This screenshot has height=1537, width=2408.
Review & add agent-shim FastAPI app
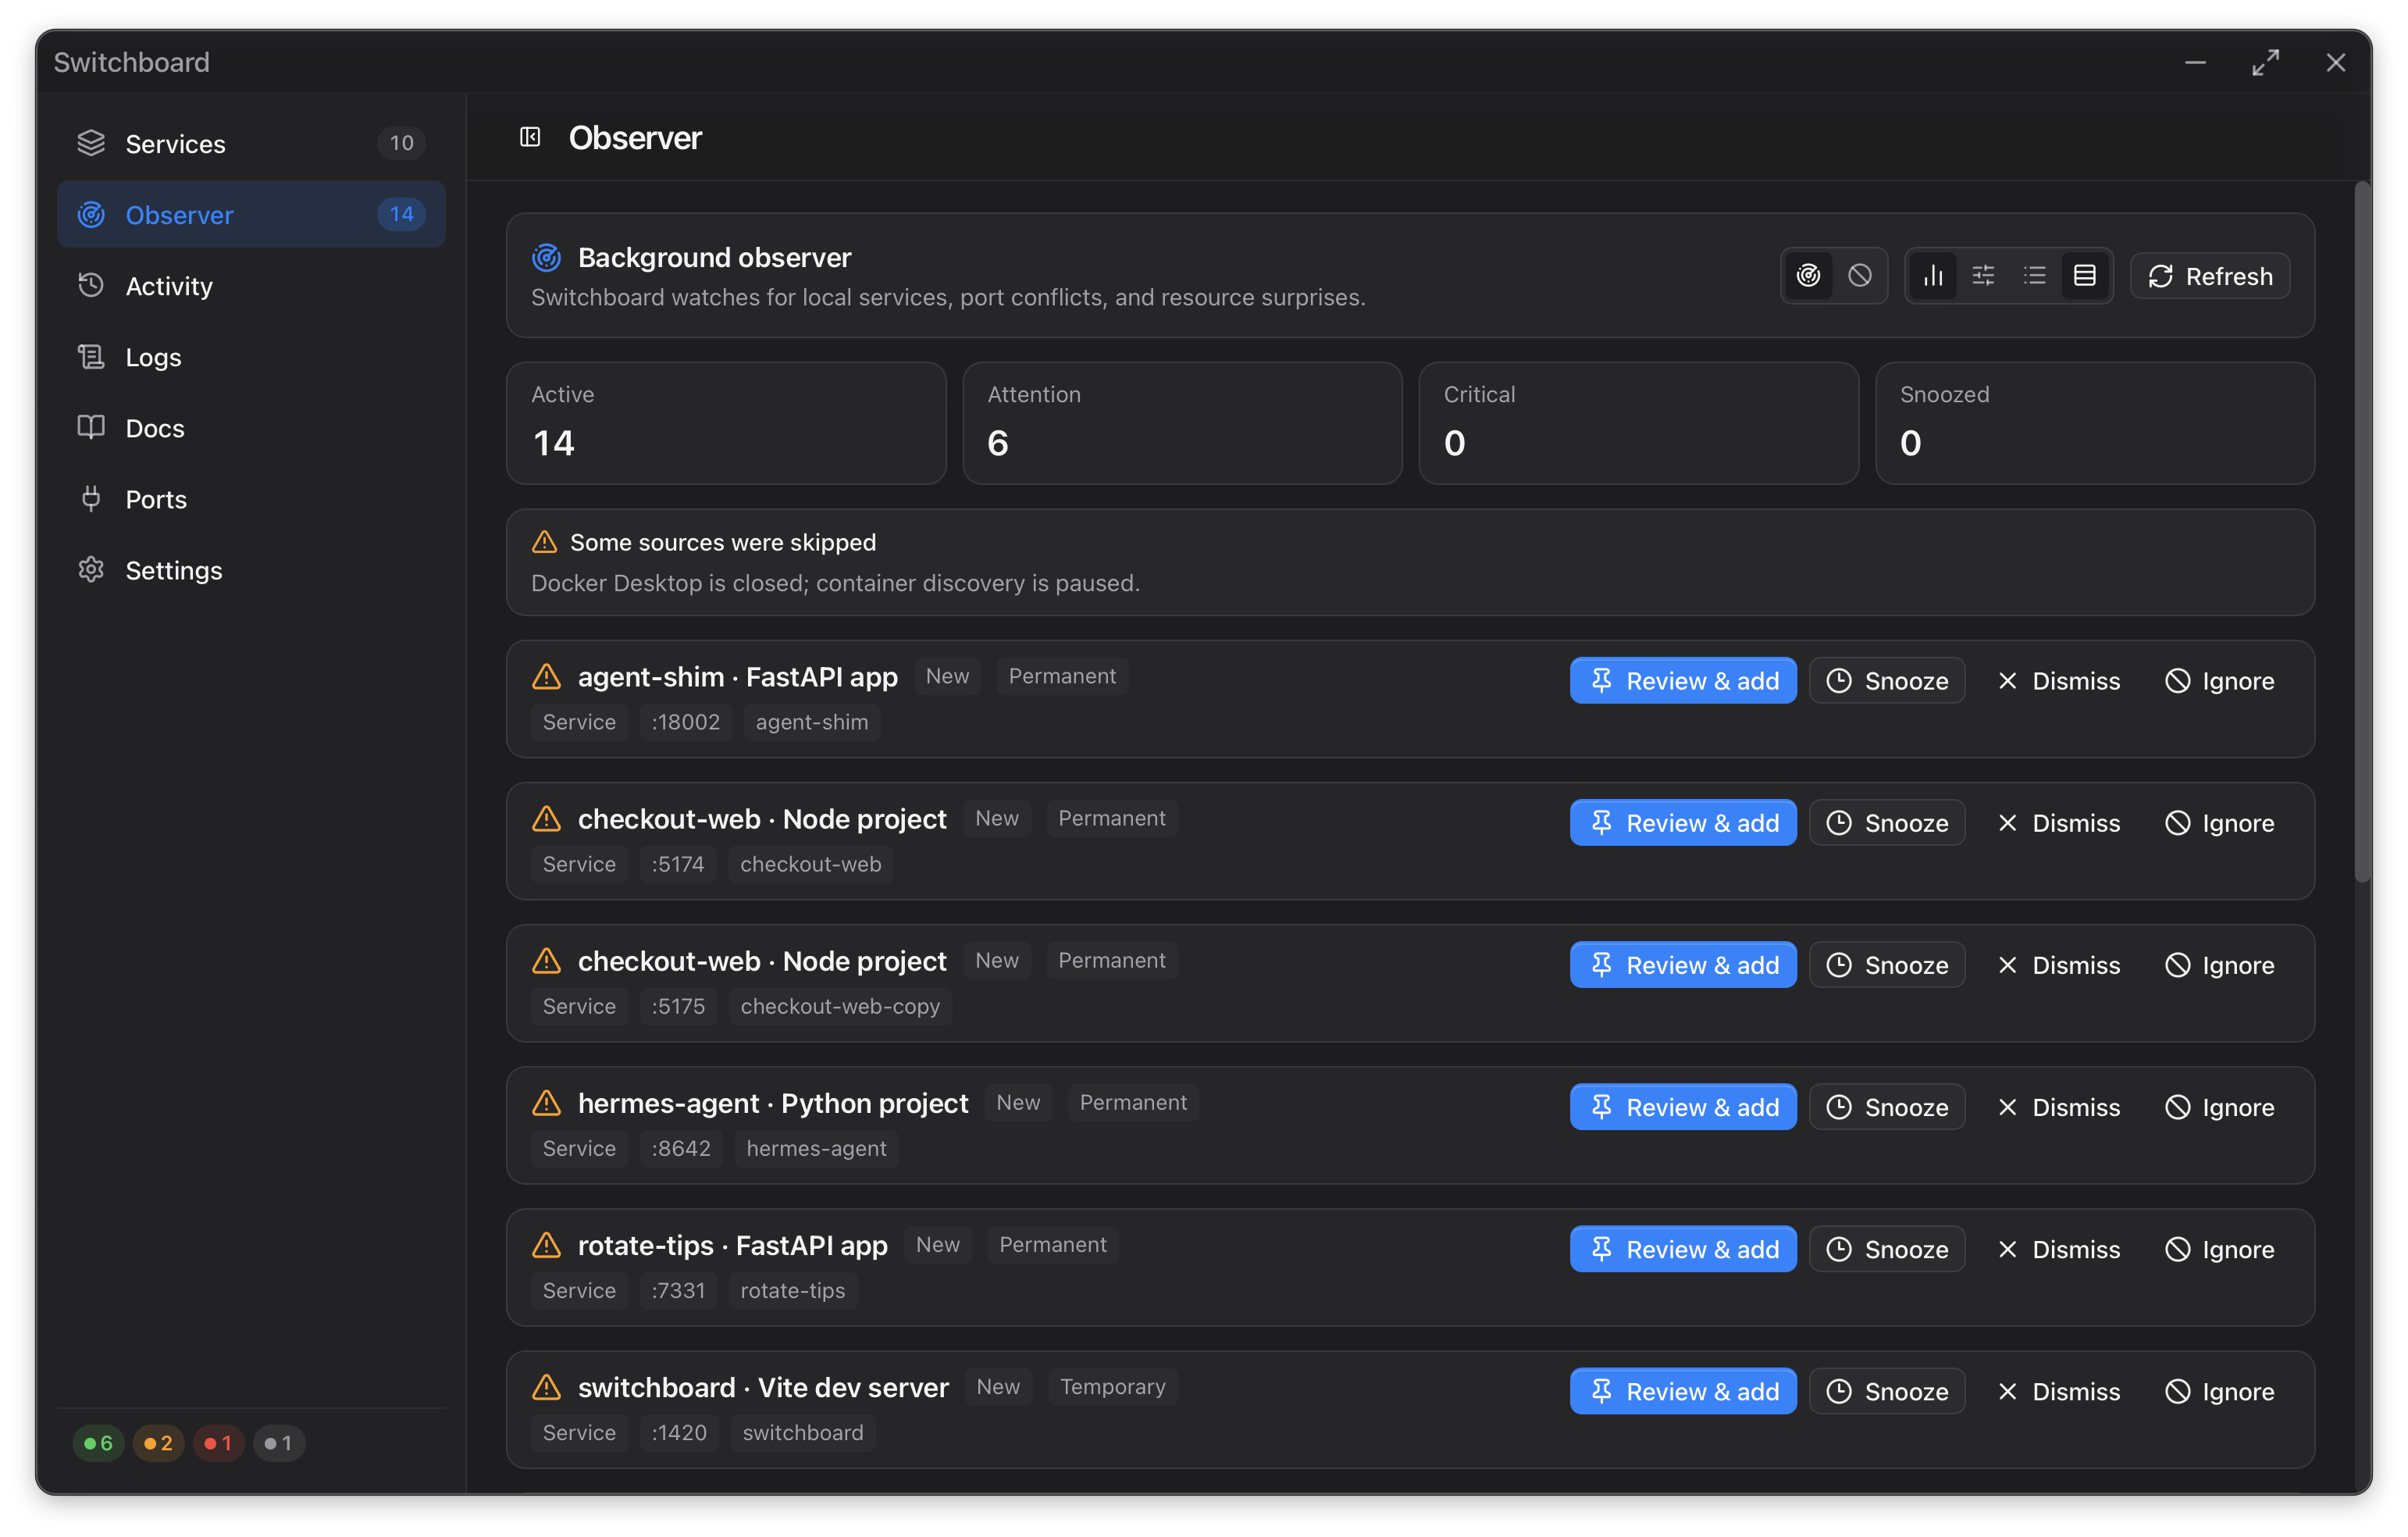pos(1683,681)
